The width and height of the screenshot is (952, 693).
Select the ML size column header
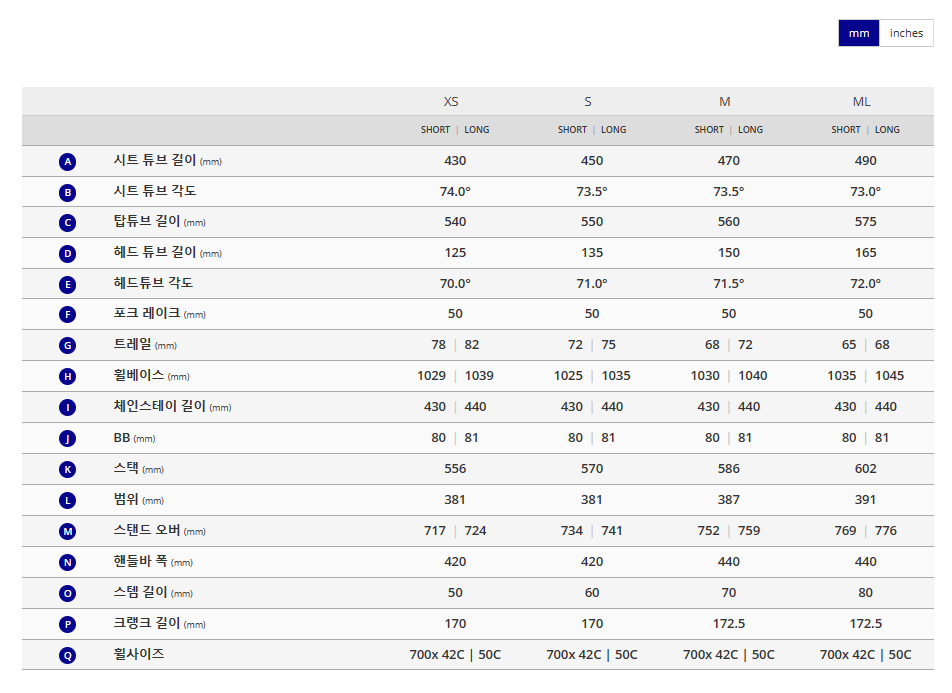(x=861, y=101)
